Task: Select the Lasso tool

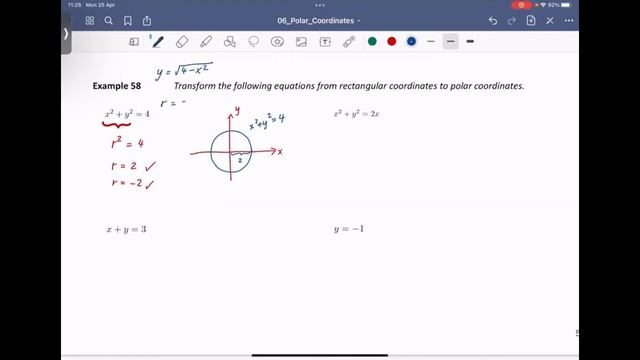Action: coord(253,42)
